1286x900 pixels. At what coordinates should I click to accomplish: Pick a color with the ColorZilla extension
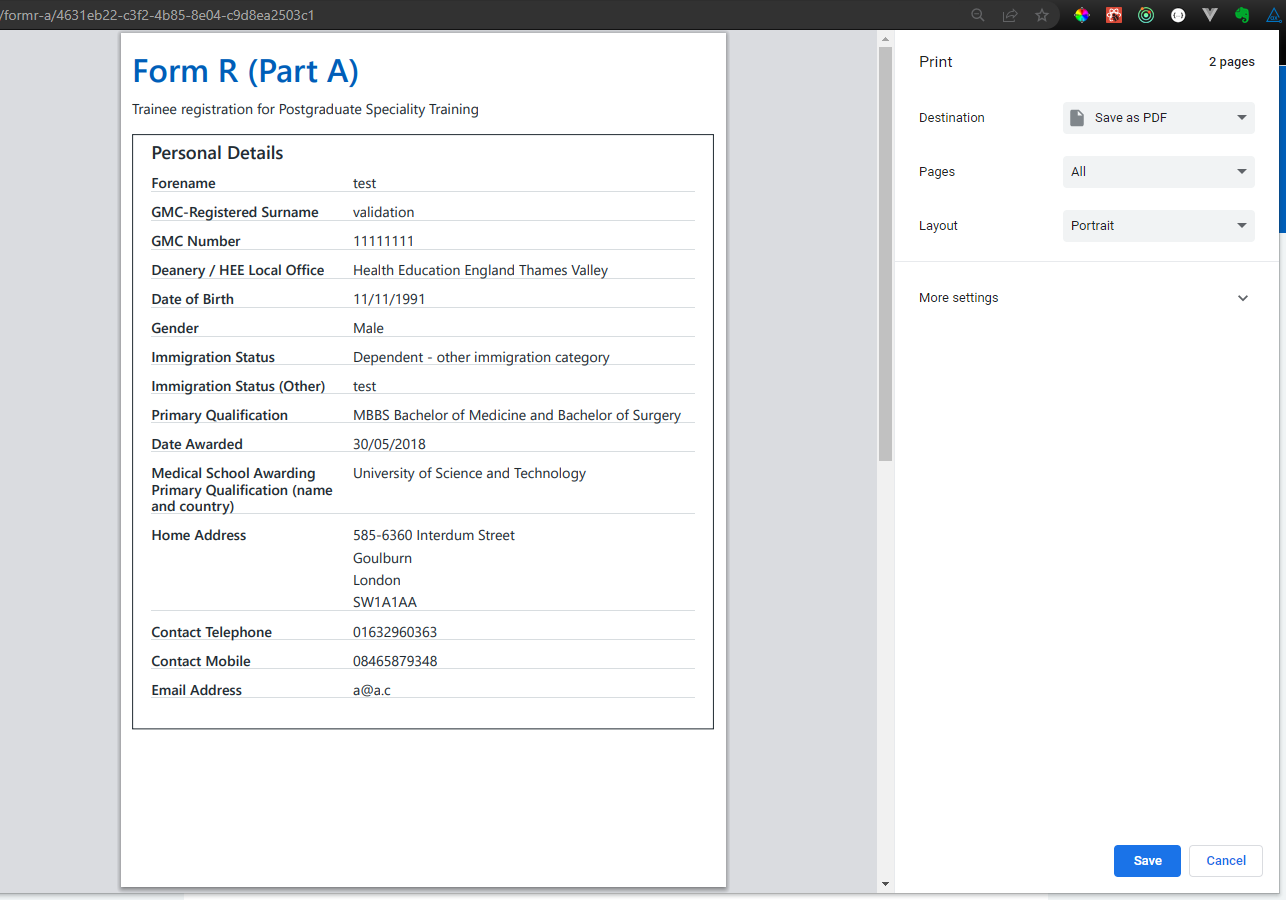[1082, 15]
